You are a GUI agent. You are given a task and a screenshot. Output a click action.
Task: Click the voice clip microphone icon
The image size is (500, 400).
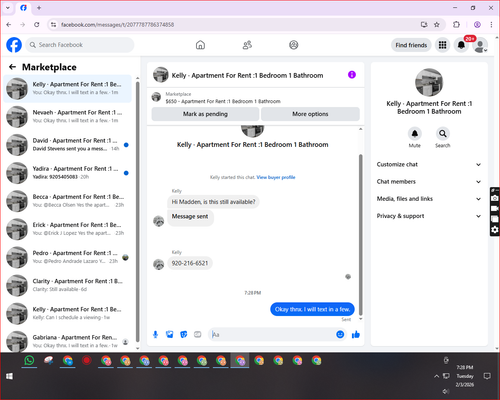tap(155, 334)
